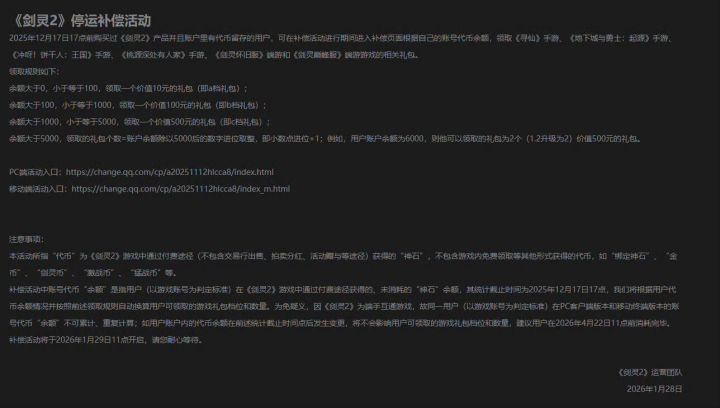Select the 余额大于5000 rule line
Screen dimensions: 720x408
pyautogui.click(x=326, y=139)
